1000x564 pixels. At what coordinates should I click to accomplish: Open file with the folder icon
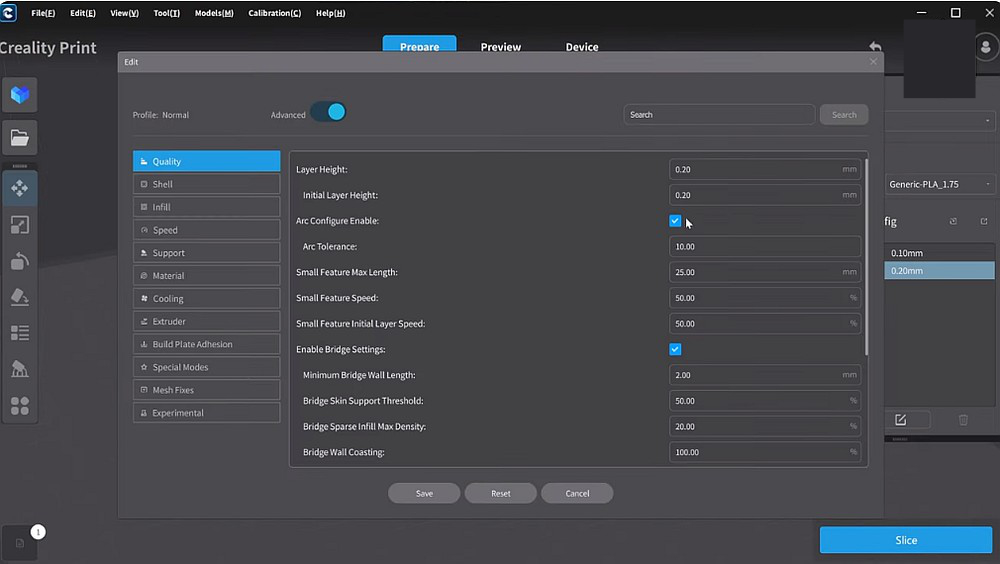pos(20,138)
